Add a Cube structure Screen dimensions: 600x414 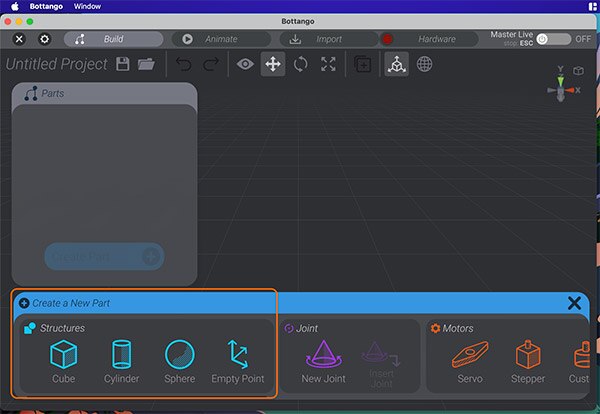[64, 358]
